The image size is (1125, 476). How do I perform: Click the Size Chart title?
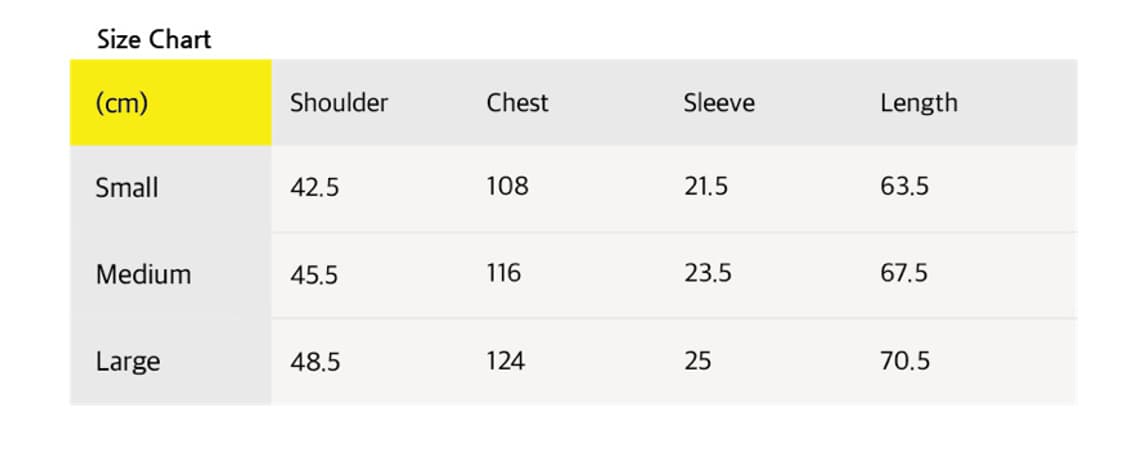tap(154, 39)
